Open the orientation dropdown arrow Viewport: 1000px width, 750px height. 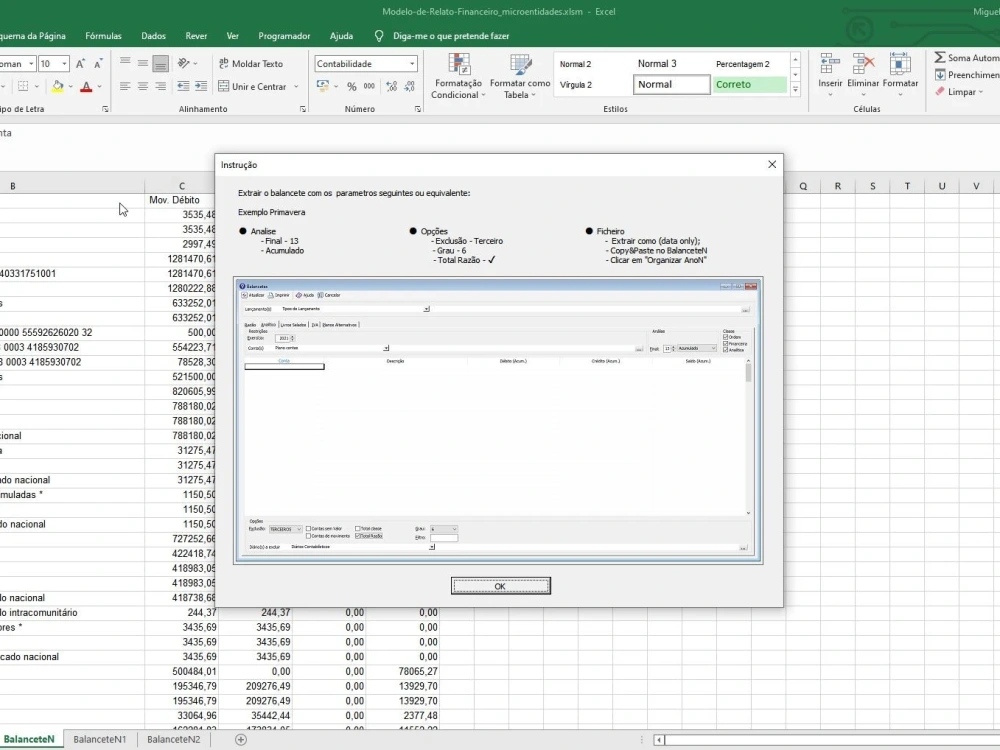coord(195,64)
